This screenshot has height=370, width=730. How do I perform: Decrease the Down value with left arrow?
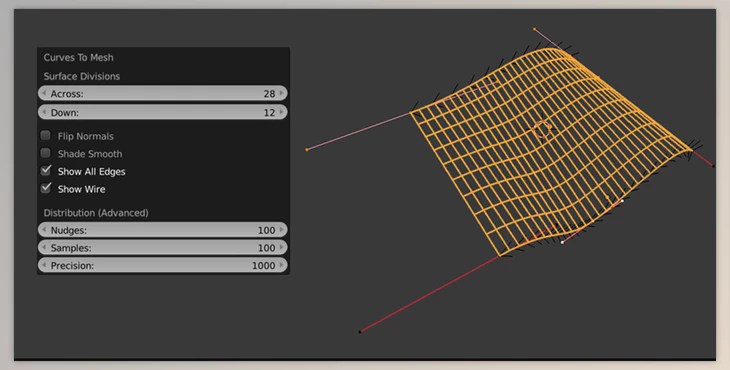44,112
